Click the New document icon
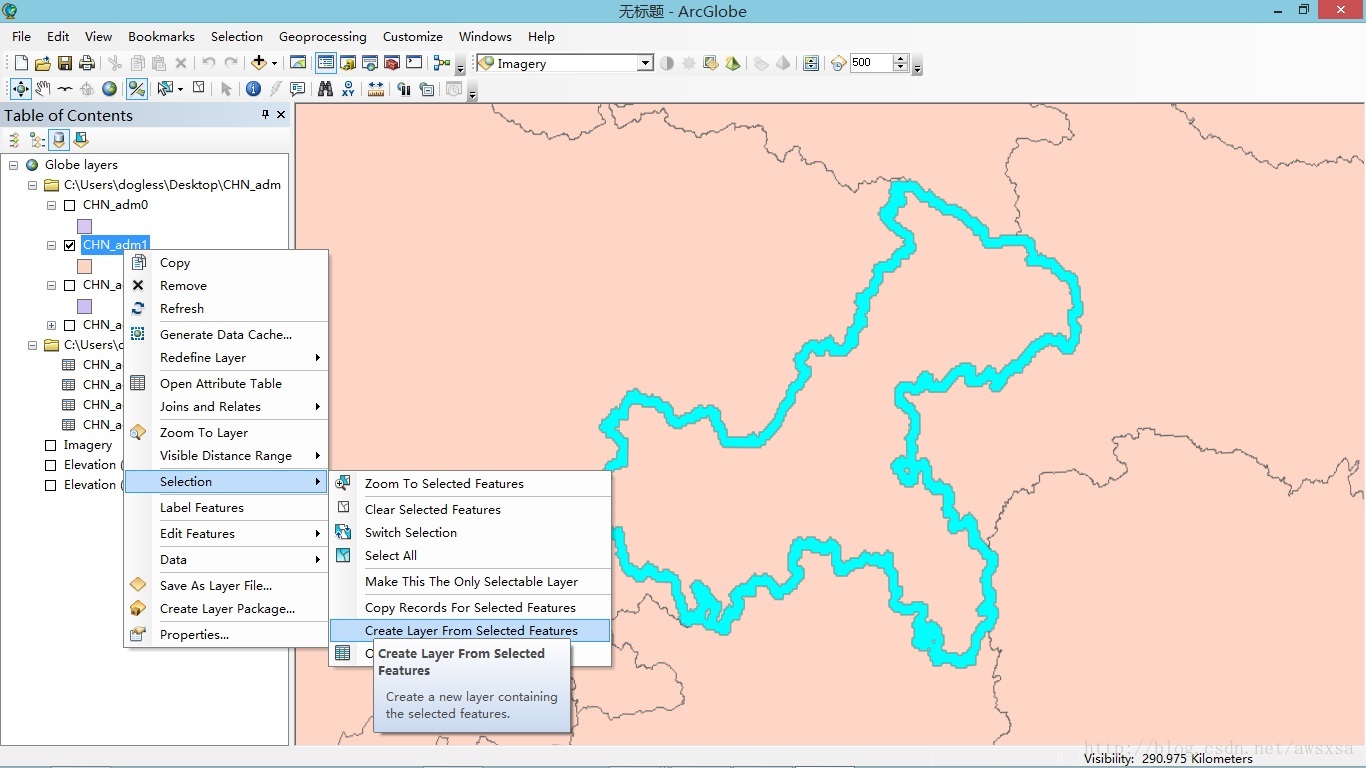Image resolution: width=1366 pixels, height=768 pixels. click(x=21, y=63)
